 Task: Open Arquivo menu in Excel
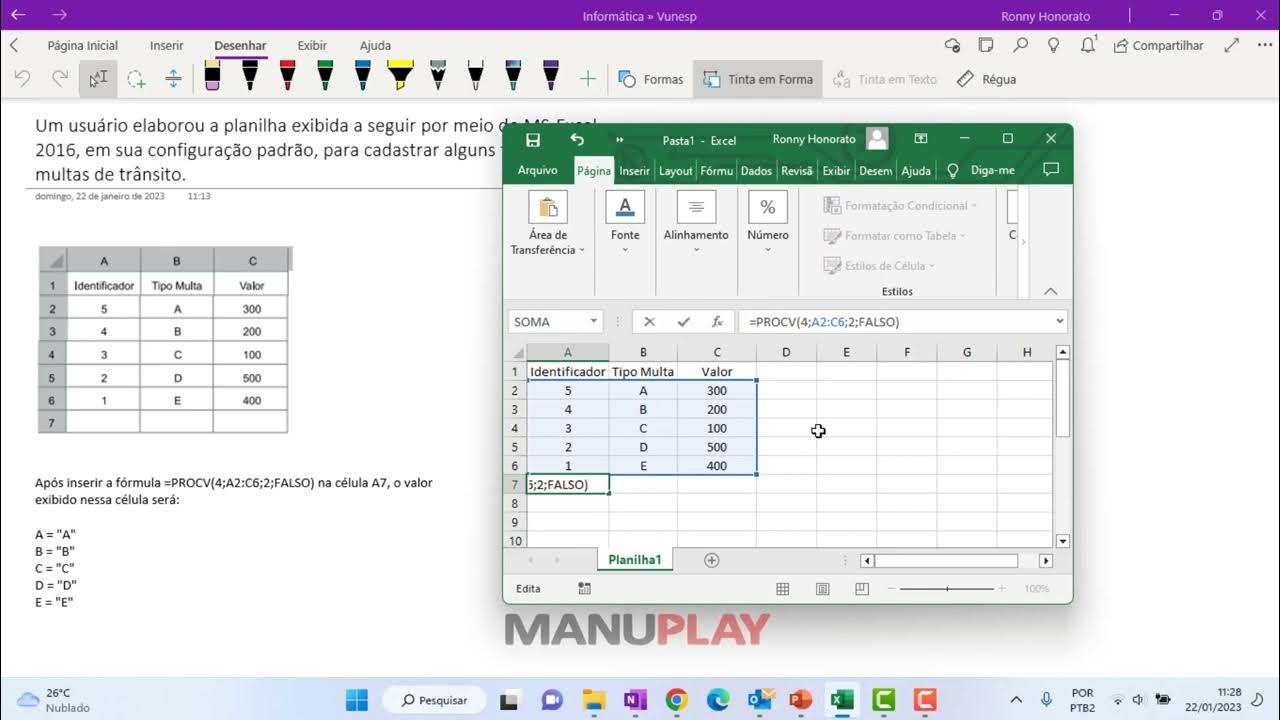point(538,171)
